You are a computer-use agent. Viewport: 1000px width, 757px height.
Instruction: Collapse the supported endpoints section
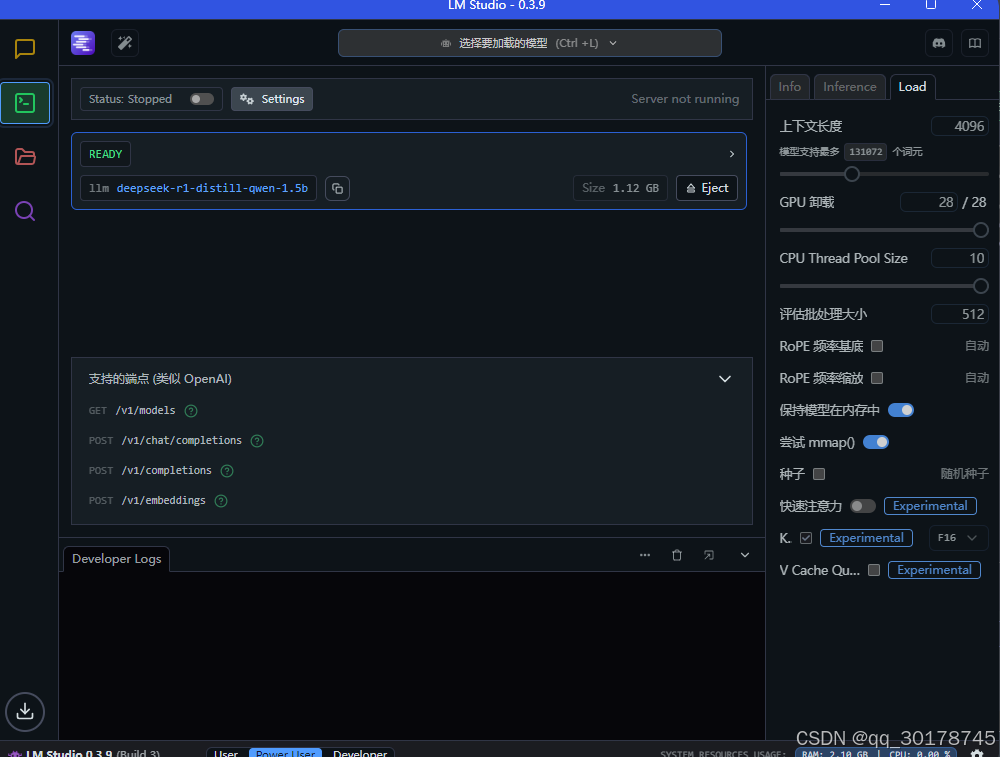point(724,379)
